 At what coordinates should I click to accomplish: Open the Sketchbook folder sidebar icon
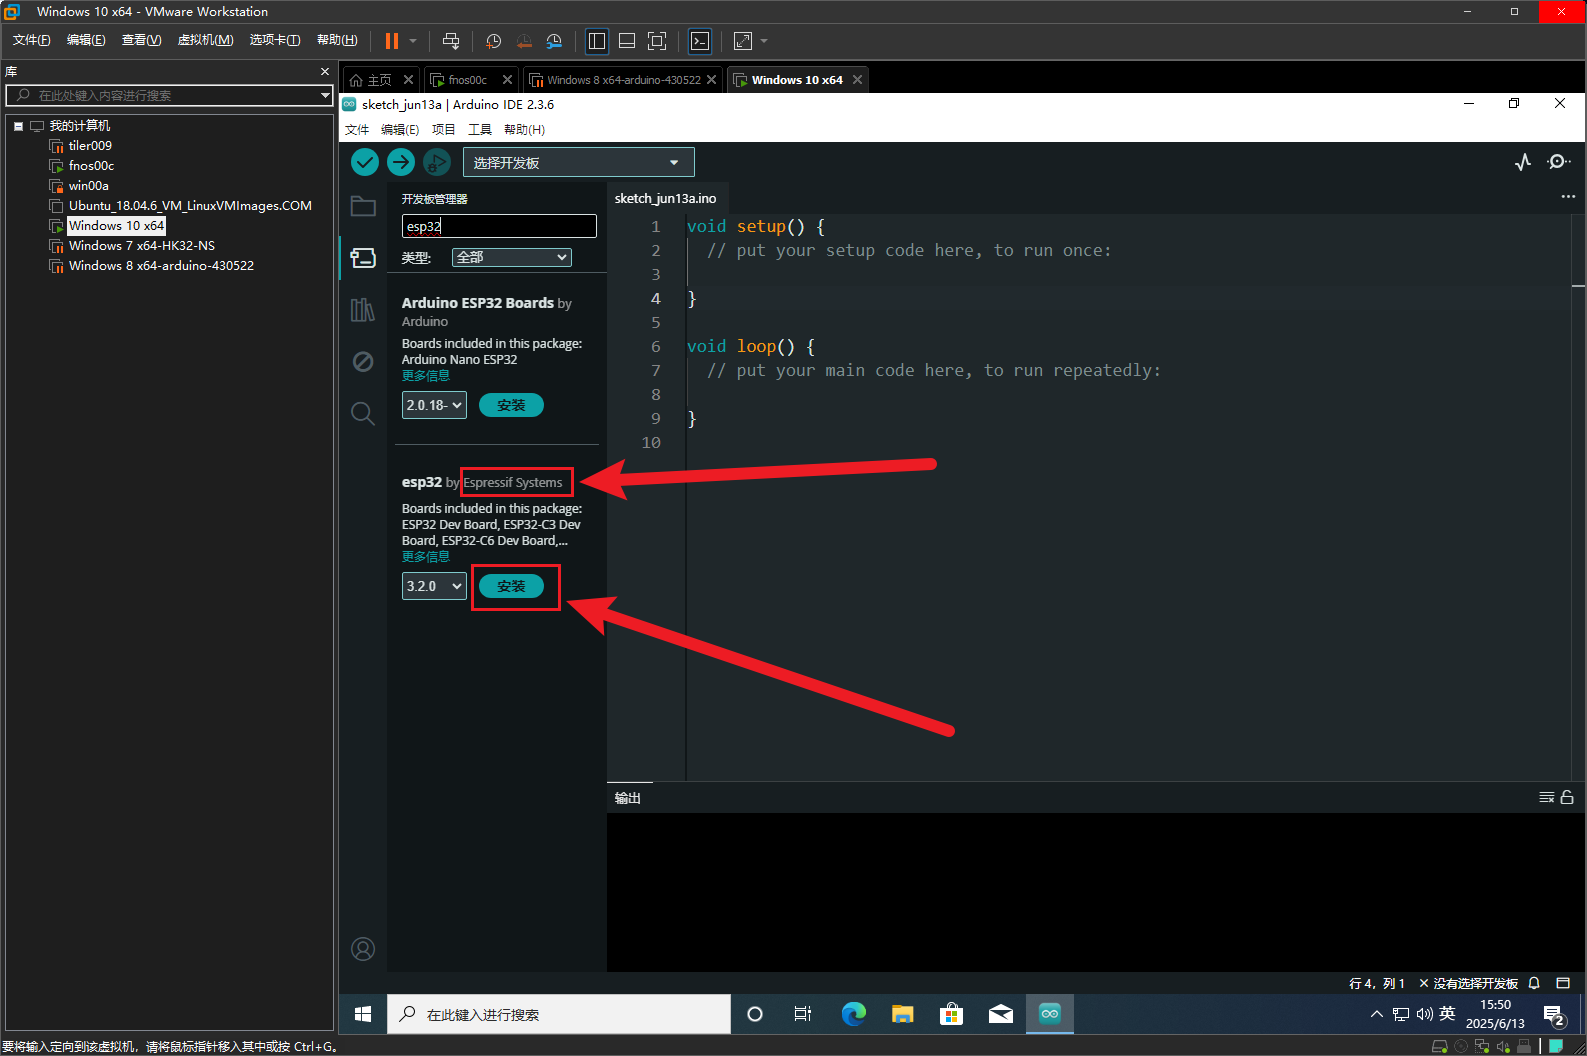[x=363, y=206]
